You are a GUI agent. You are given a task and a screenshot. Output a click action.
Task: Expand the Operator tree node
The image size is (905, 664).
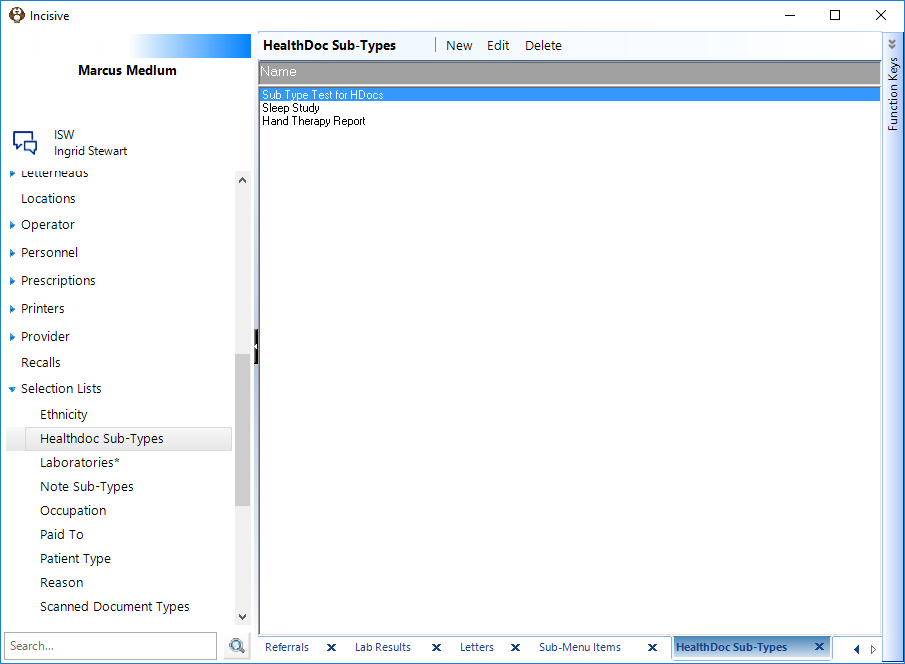12,225
